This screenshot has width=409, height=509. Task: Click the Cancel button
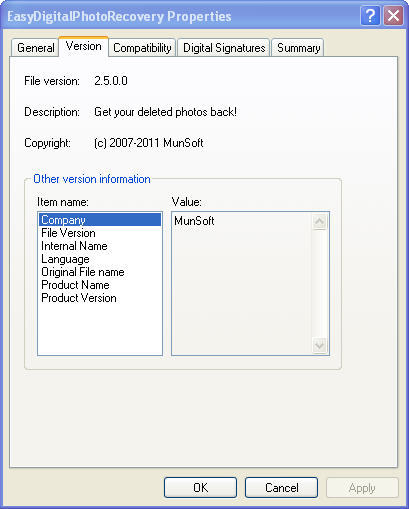click(281, 488)
